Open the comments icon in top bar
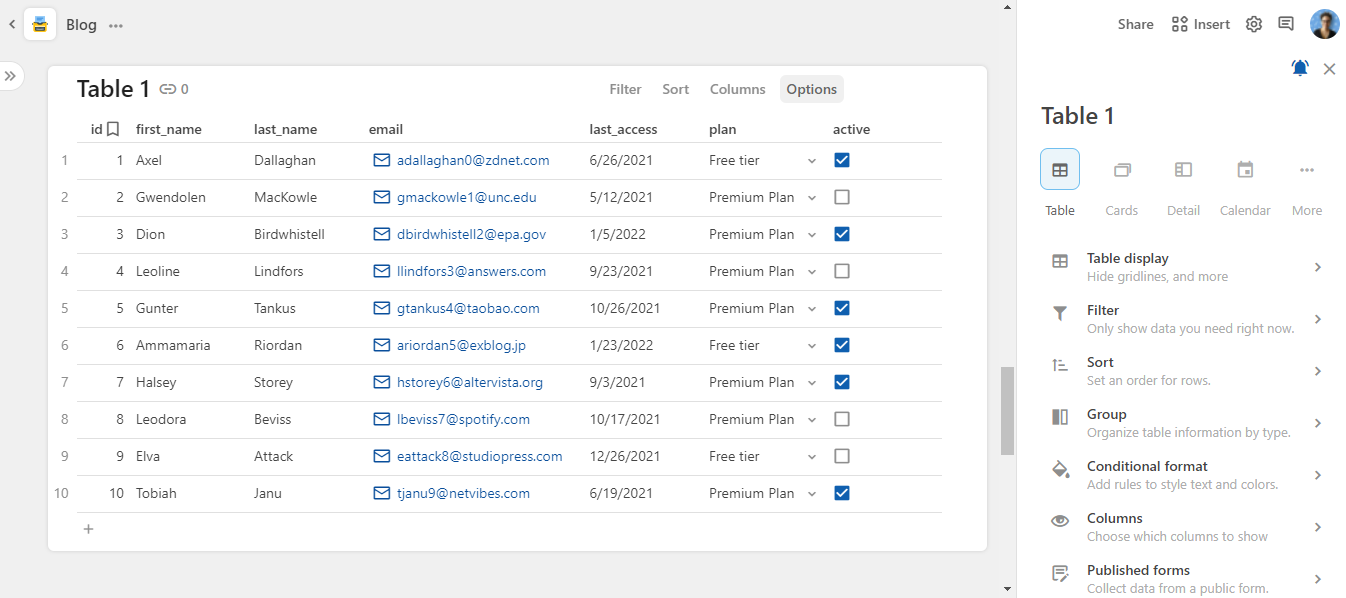Viewport: 1346px width, 598px height. 1286,24
